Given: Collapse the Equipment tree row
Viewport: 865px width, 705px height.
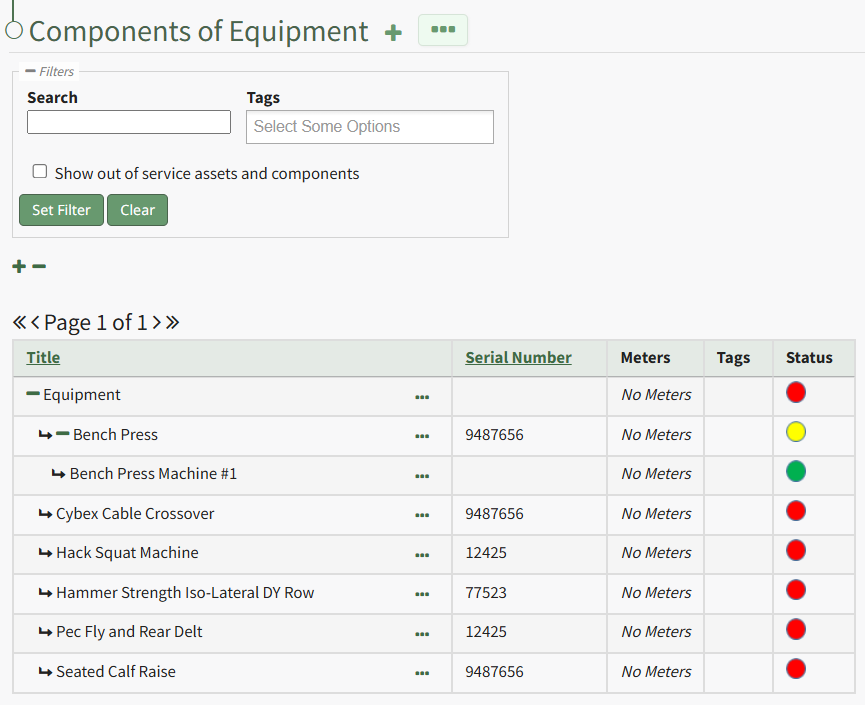Looking at the screenshot, I should click(33, 395).
